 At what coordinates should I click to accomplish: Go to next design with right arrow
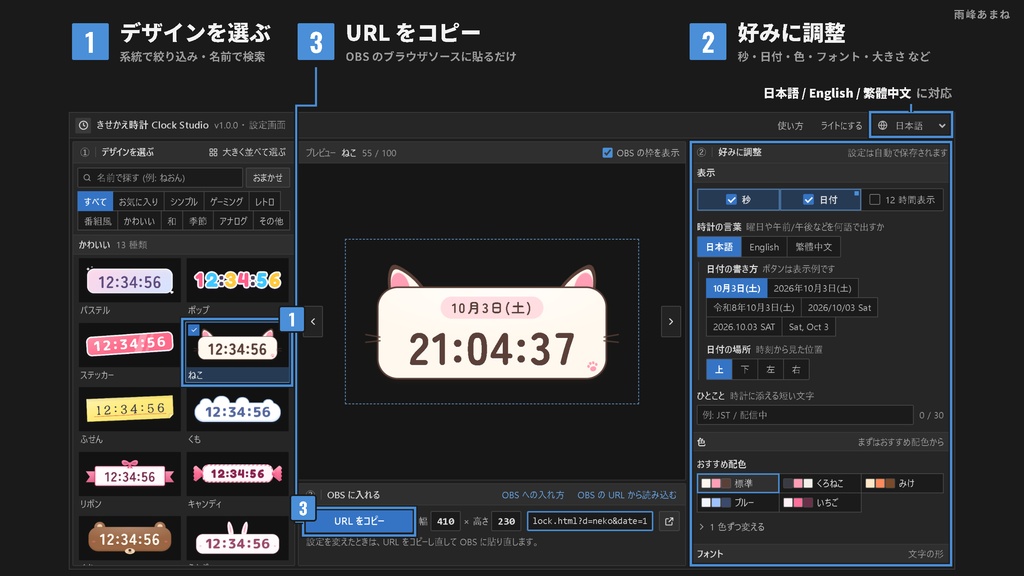(x=671, y=321)
